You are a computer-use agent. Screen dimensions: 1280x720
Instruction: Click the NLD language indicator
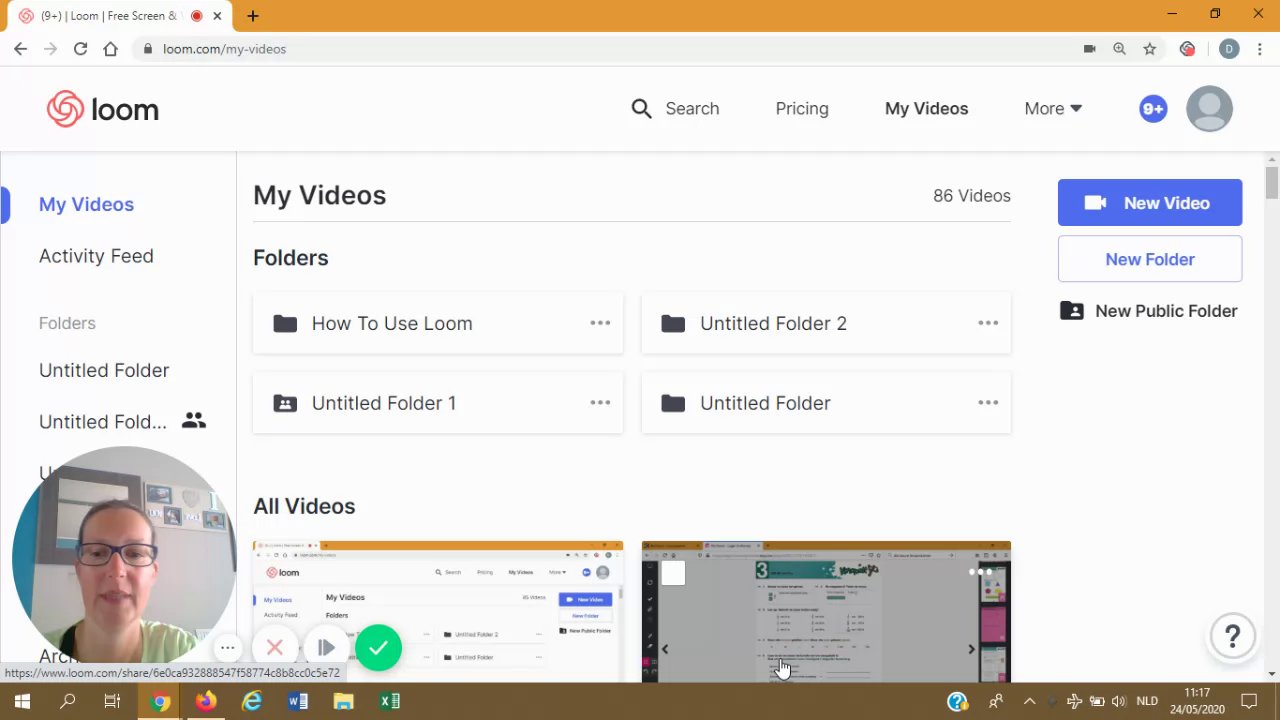(1147, 701)
